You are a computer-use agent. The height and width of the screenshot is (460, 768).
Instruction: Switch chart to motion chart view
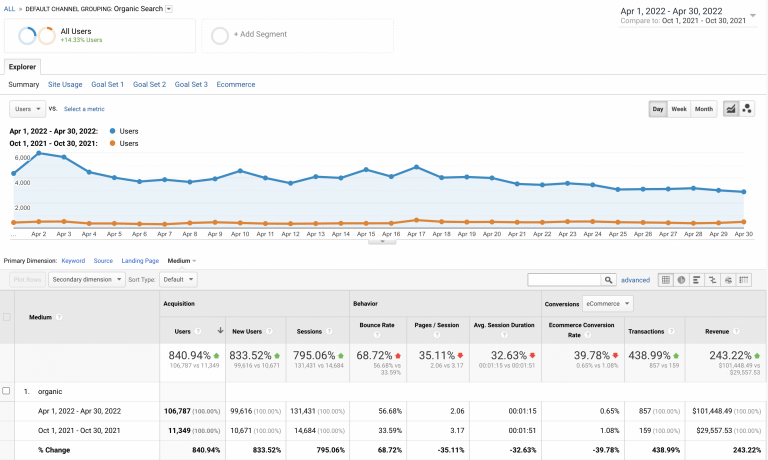tap(747, 109)
